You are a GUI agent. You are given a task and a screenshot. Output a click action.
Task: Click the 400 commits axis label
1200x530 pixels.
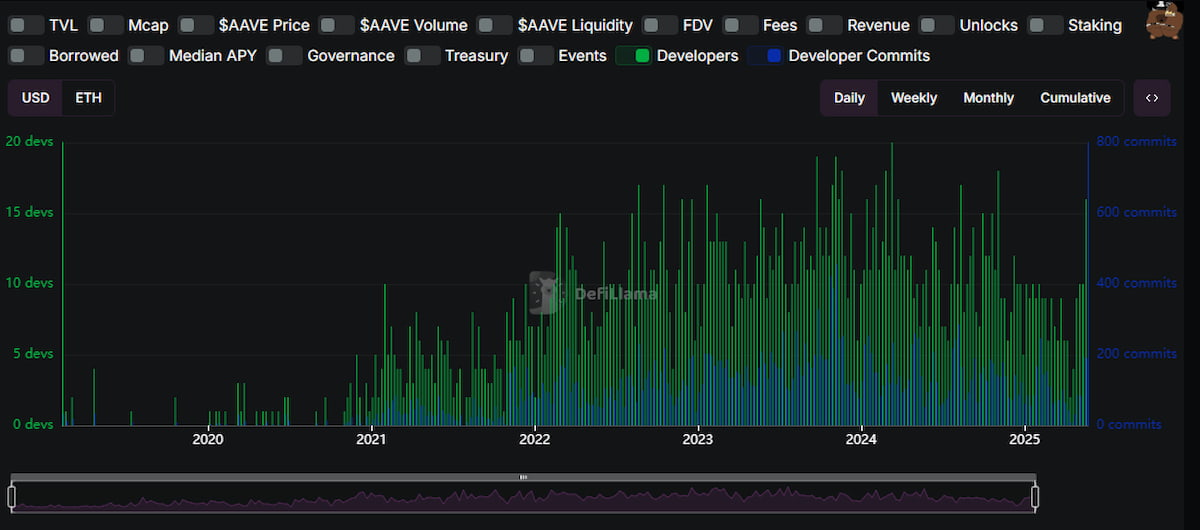tap(1137, 283)
